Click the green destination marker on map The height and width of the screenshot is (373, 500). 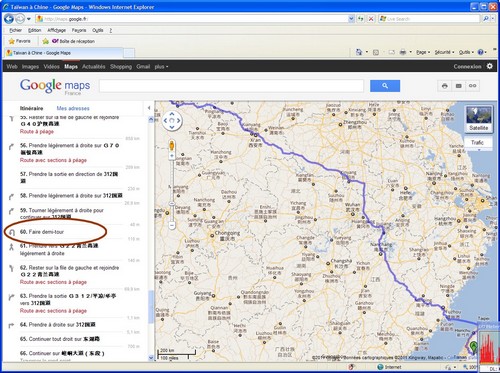click(473, 346)
